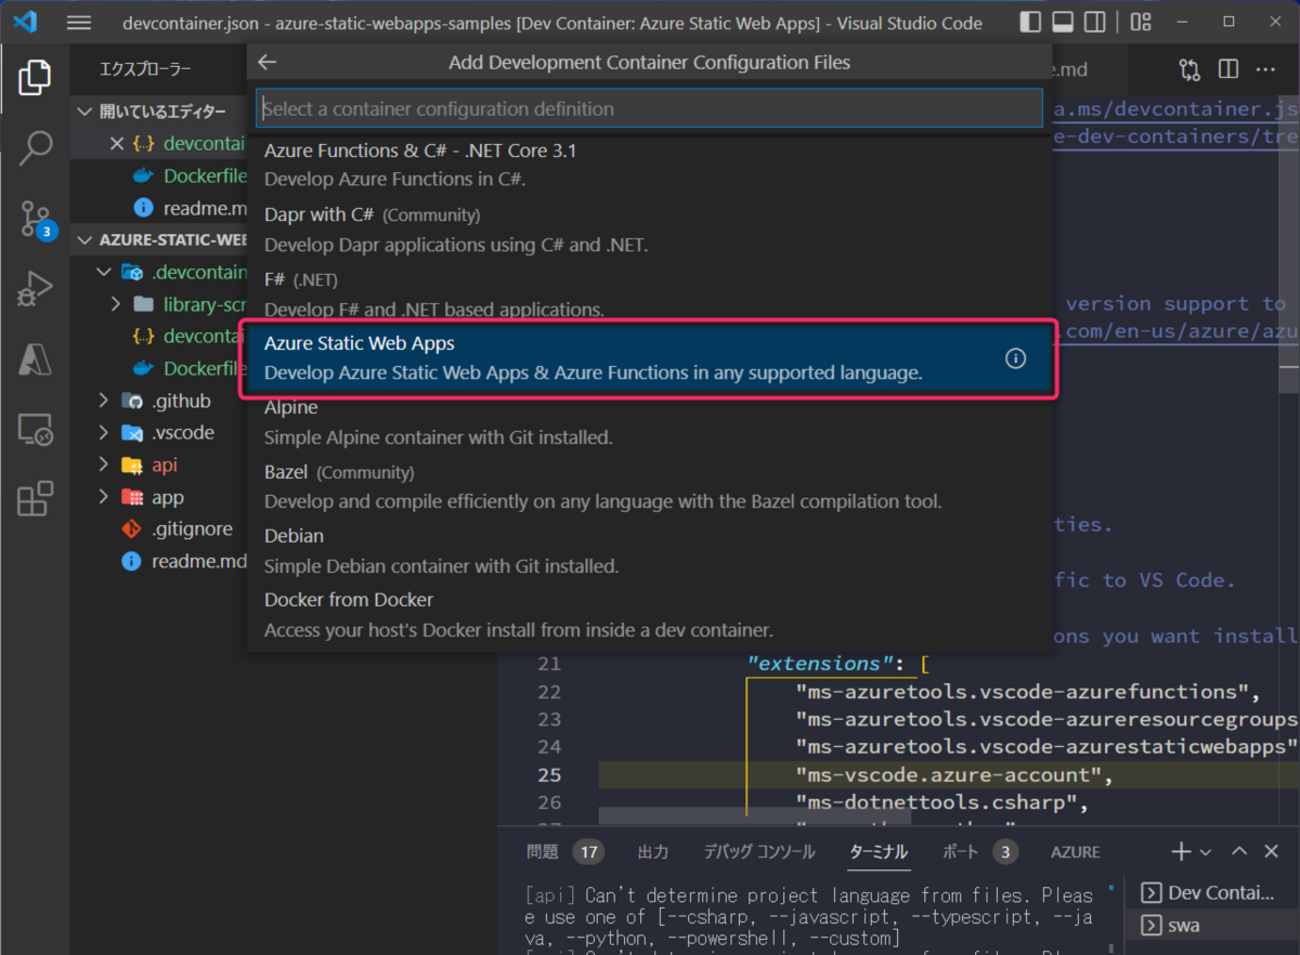Image resolution: width=1300 pixels, height=955 pixels.
Task: Select Alpine container definition
Action: coord(649,422)
